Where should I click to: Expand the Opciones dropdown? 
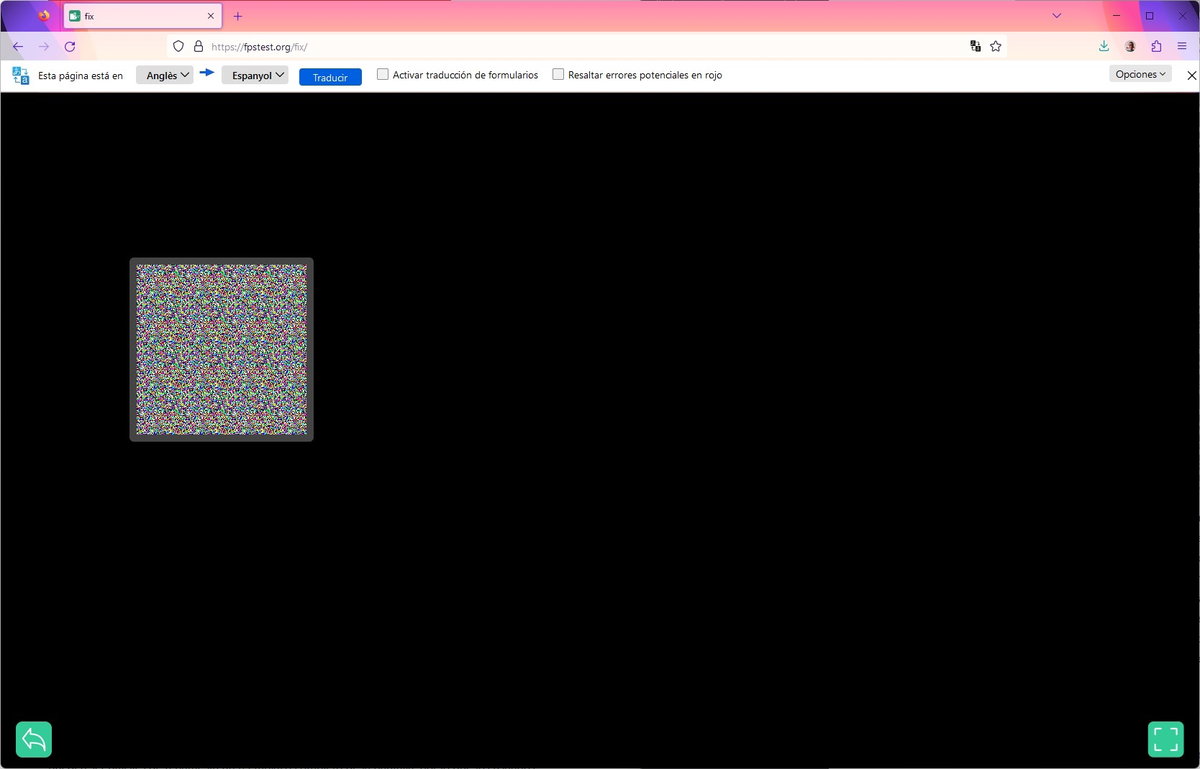1141,74
